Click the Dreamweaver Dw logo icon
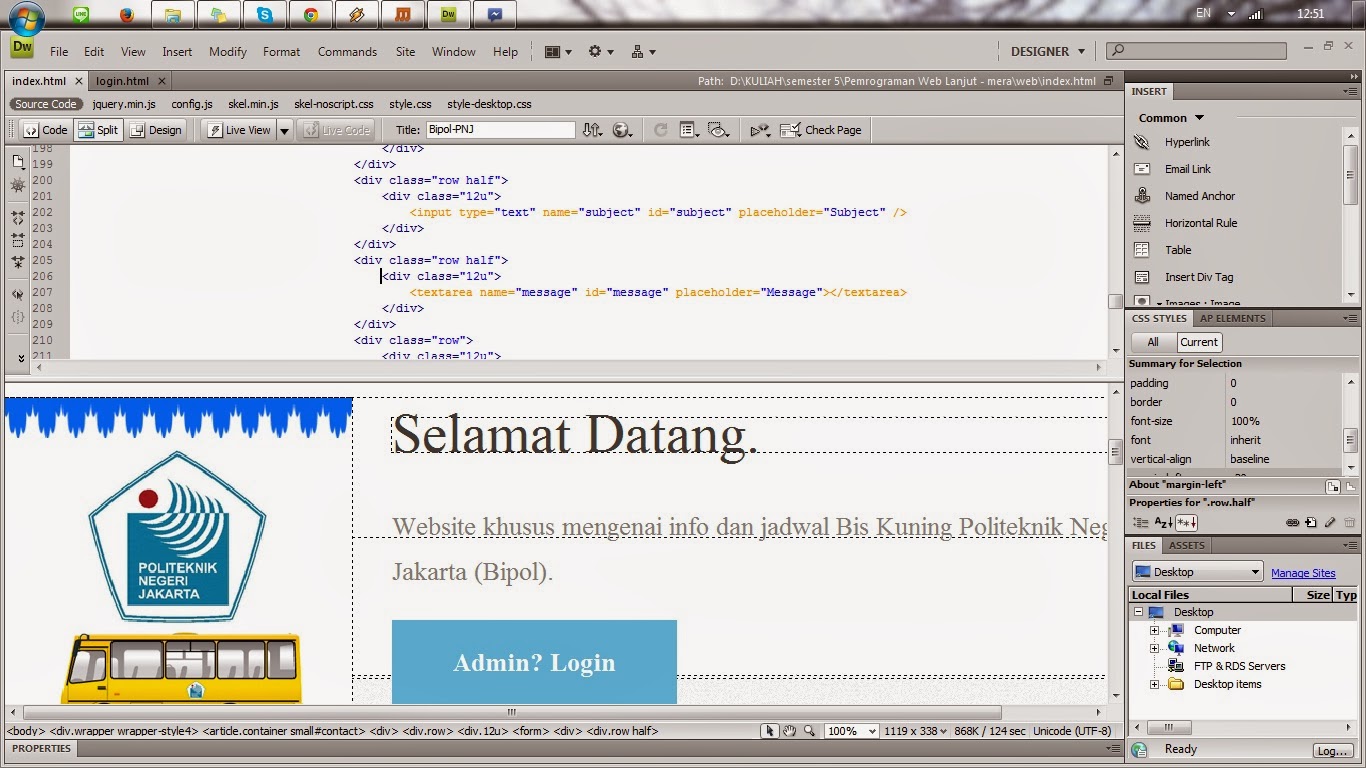Image resolution: width=1366 pixels, height=768 pixels. [x=22, y=48]
